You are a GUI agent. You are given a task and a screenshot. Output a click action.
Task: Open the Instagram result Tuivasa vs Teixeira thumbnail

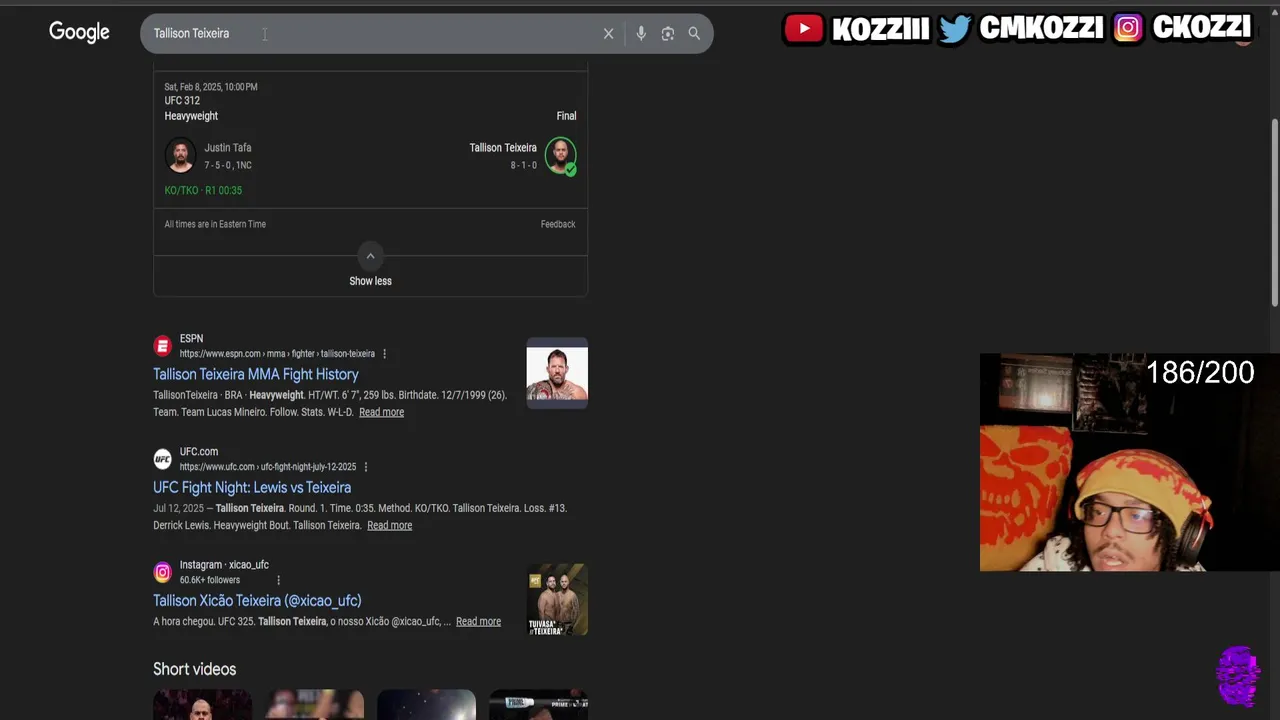point(557,600)
